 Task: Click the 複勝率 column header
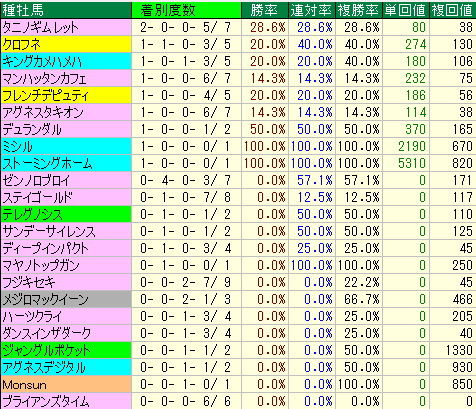(359, 10)
